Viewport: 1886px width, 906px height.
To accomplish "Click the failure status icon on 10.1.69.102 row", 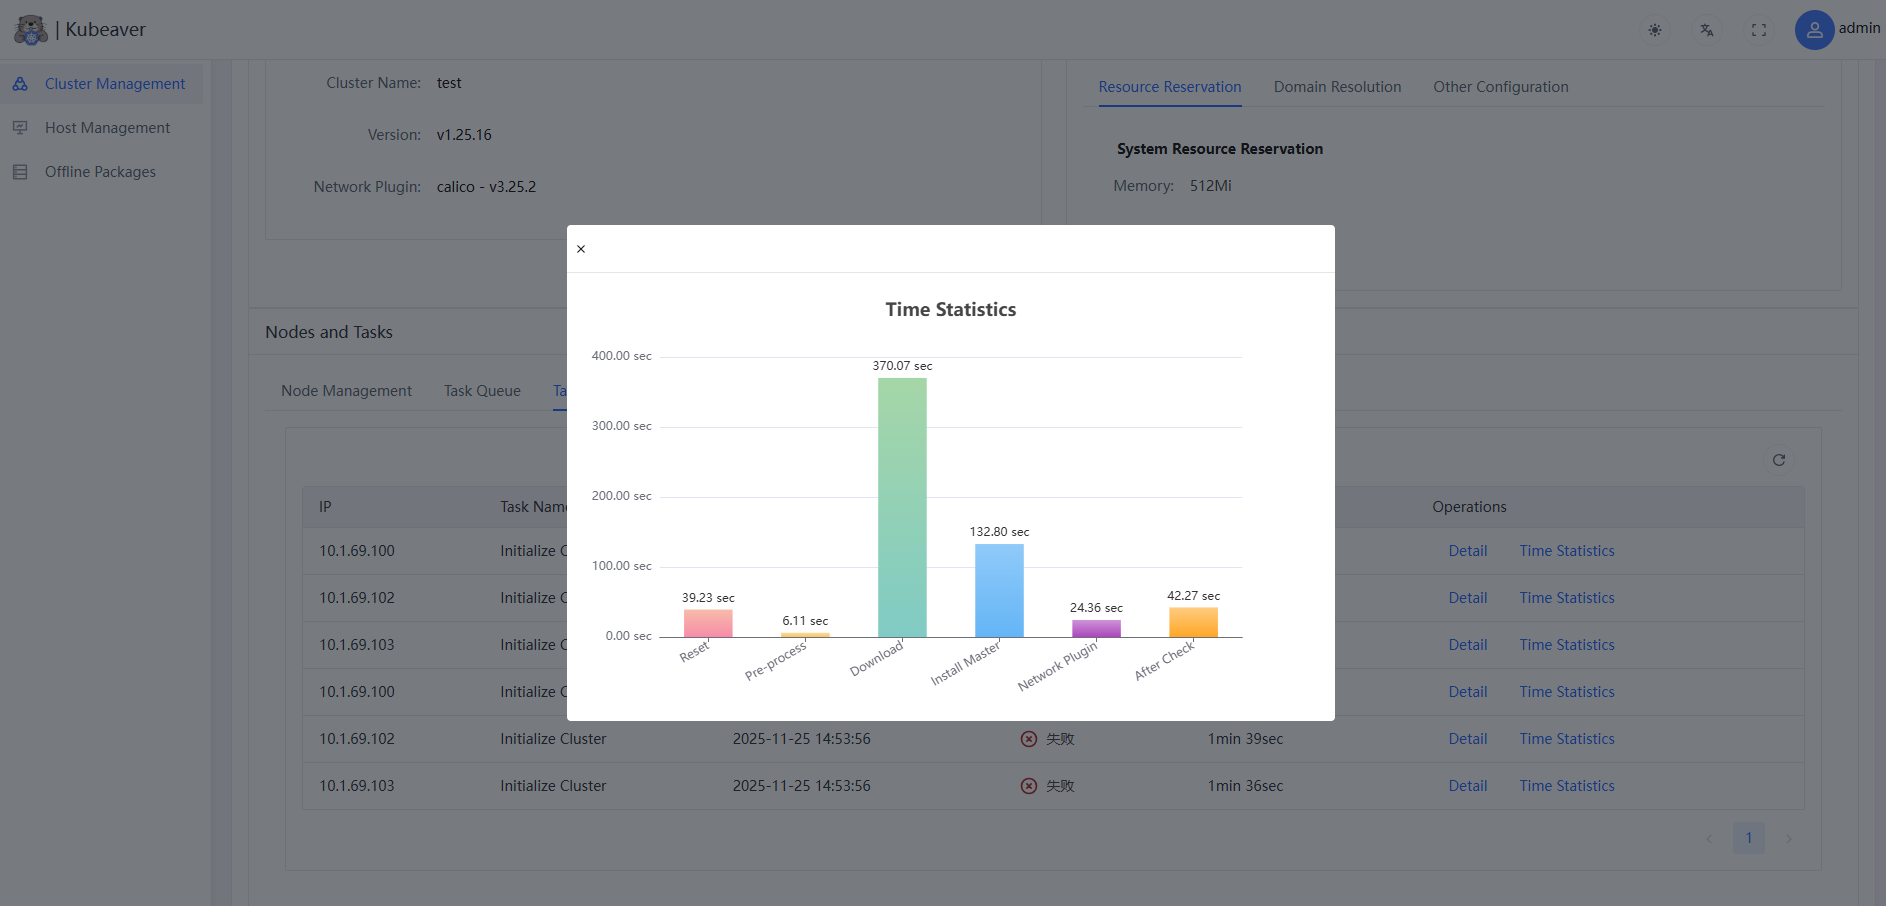I will click(1028, 739).
